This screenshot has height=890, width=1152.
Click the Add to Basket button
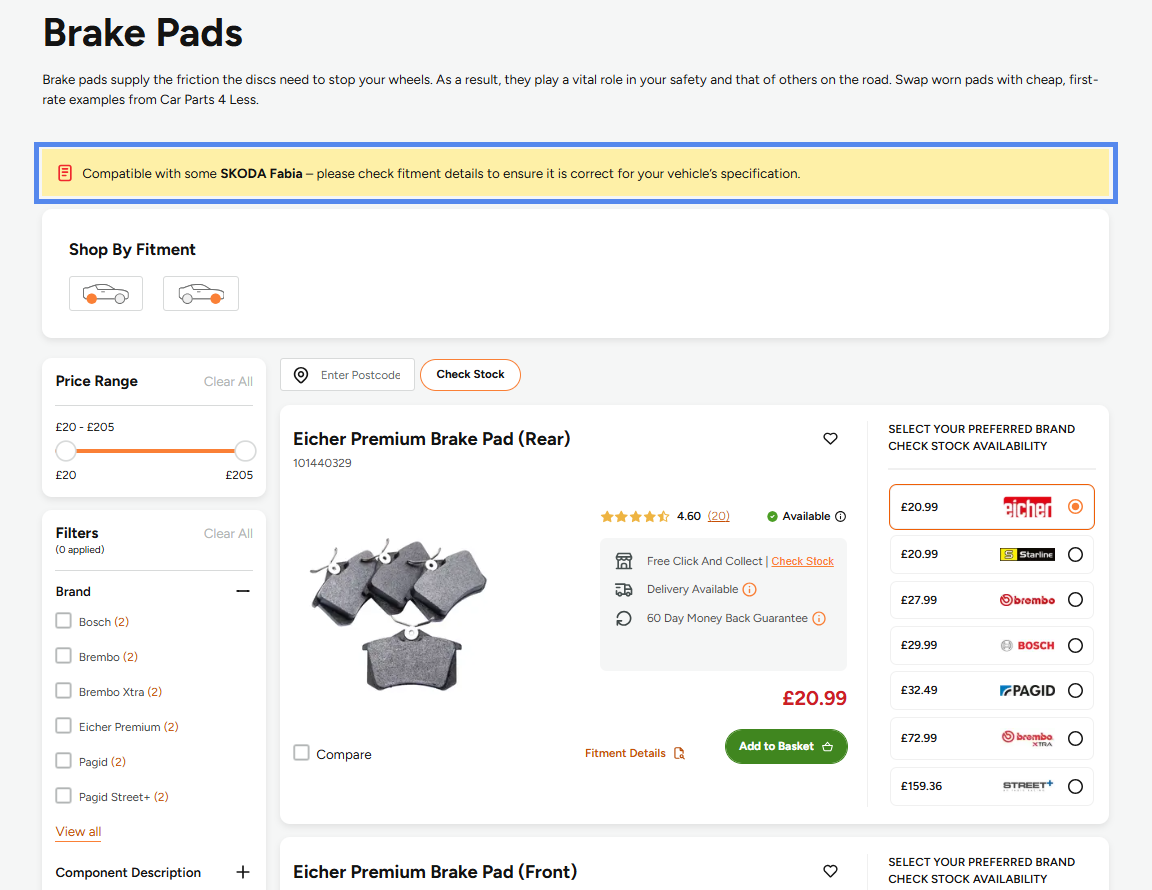[x=786, y=747]
